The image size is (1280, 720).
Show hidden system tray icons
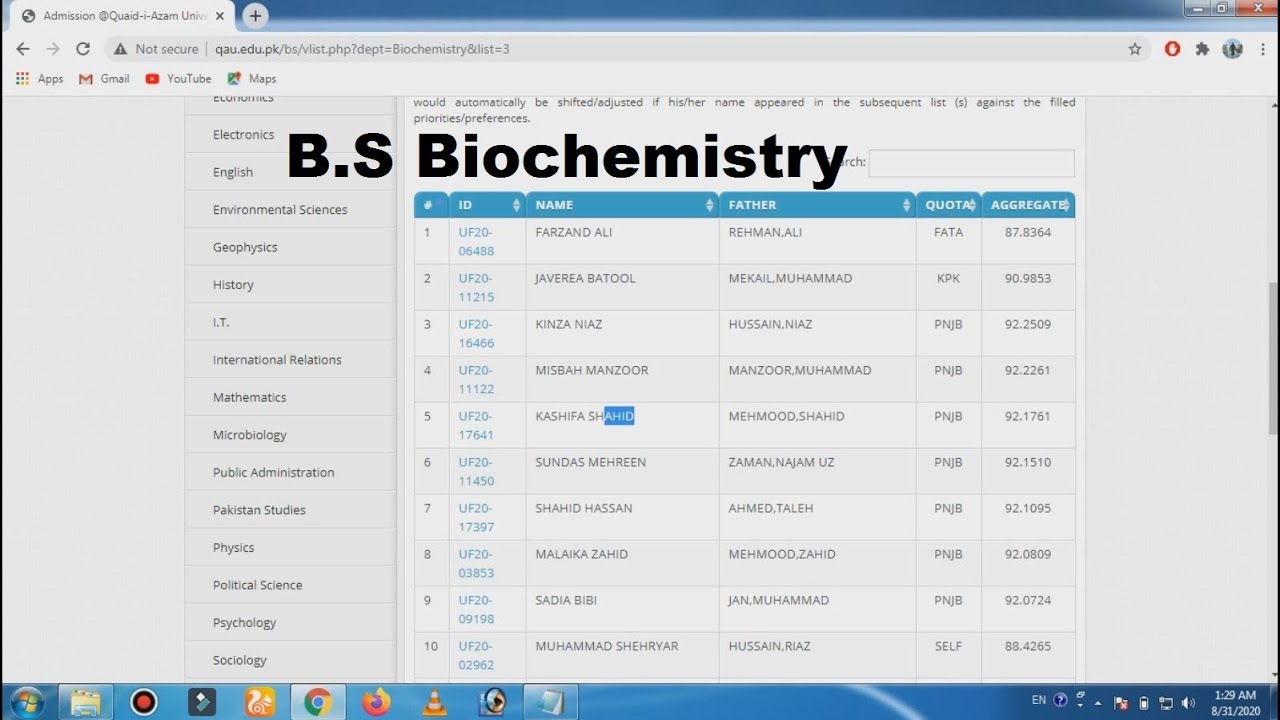[x=1099, y=702]
